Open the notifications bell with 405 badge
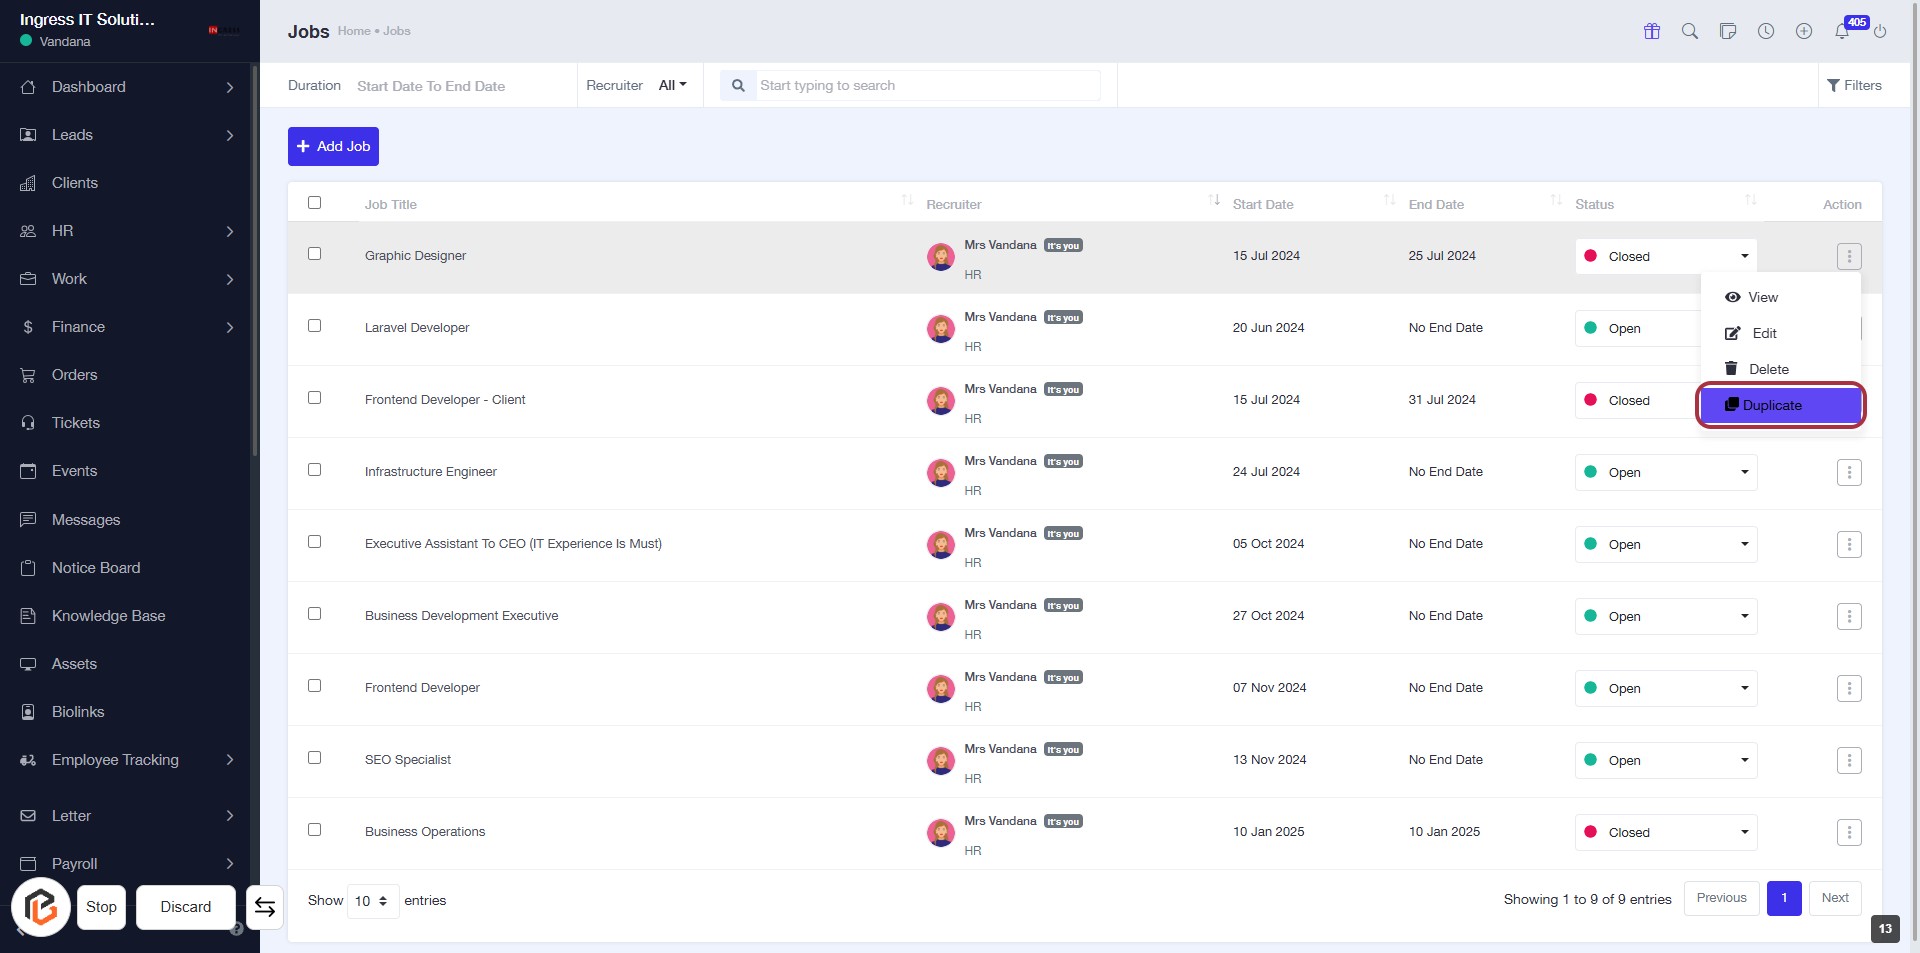This screenshot has height=953, width=1920. 1842,31
